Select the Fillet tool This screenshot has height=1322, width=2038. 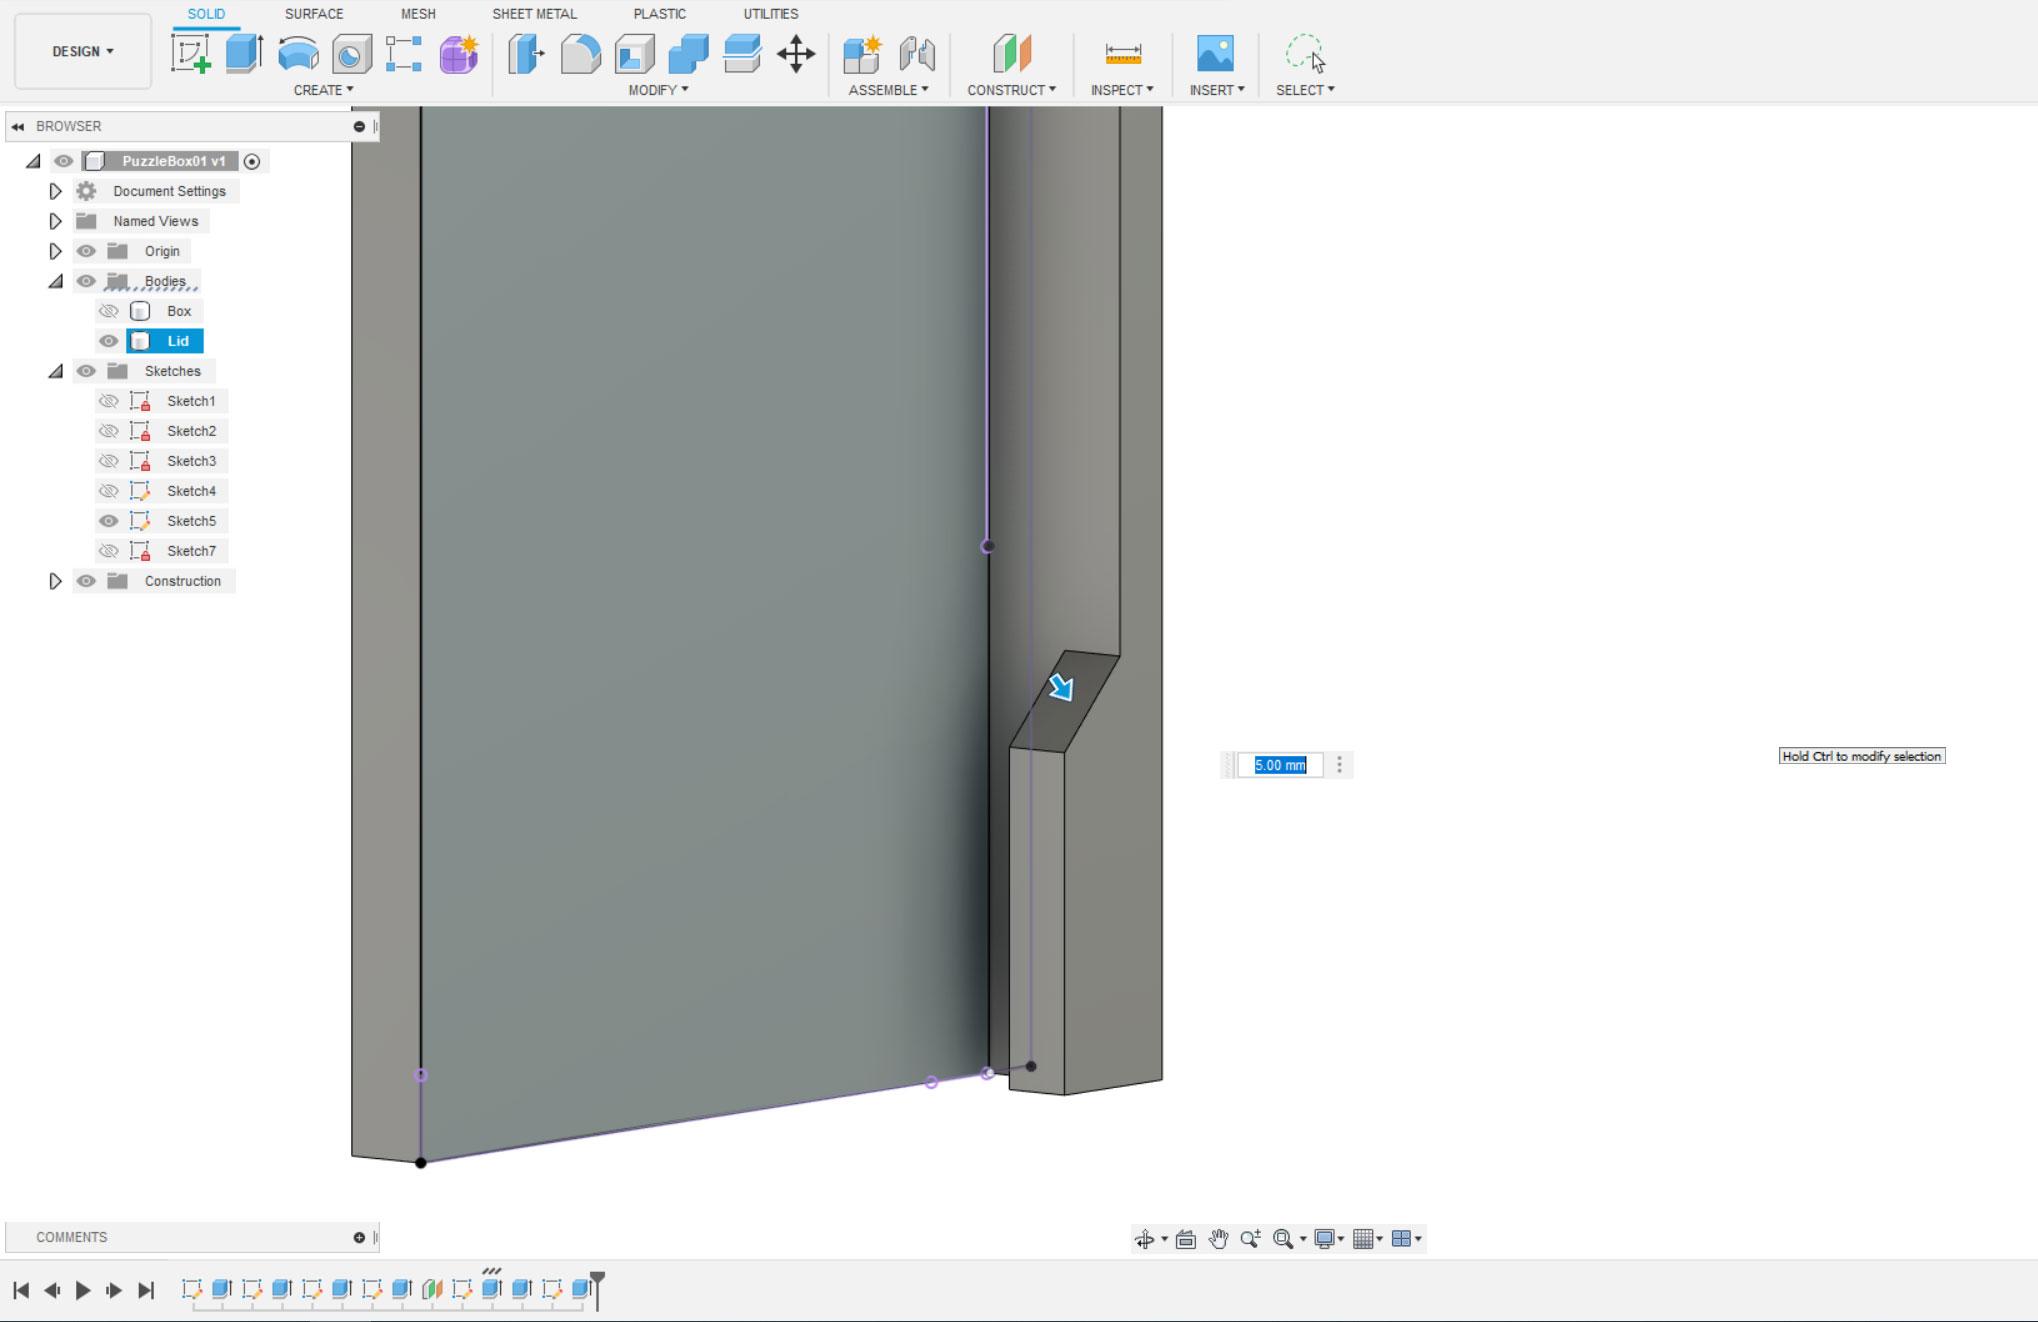580,54
